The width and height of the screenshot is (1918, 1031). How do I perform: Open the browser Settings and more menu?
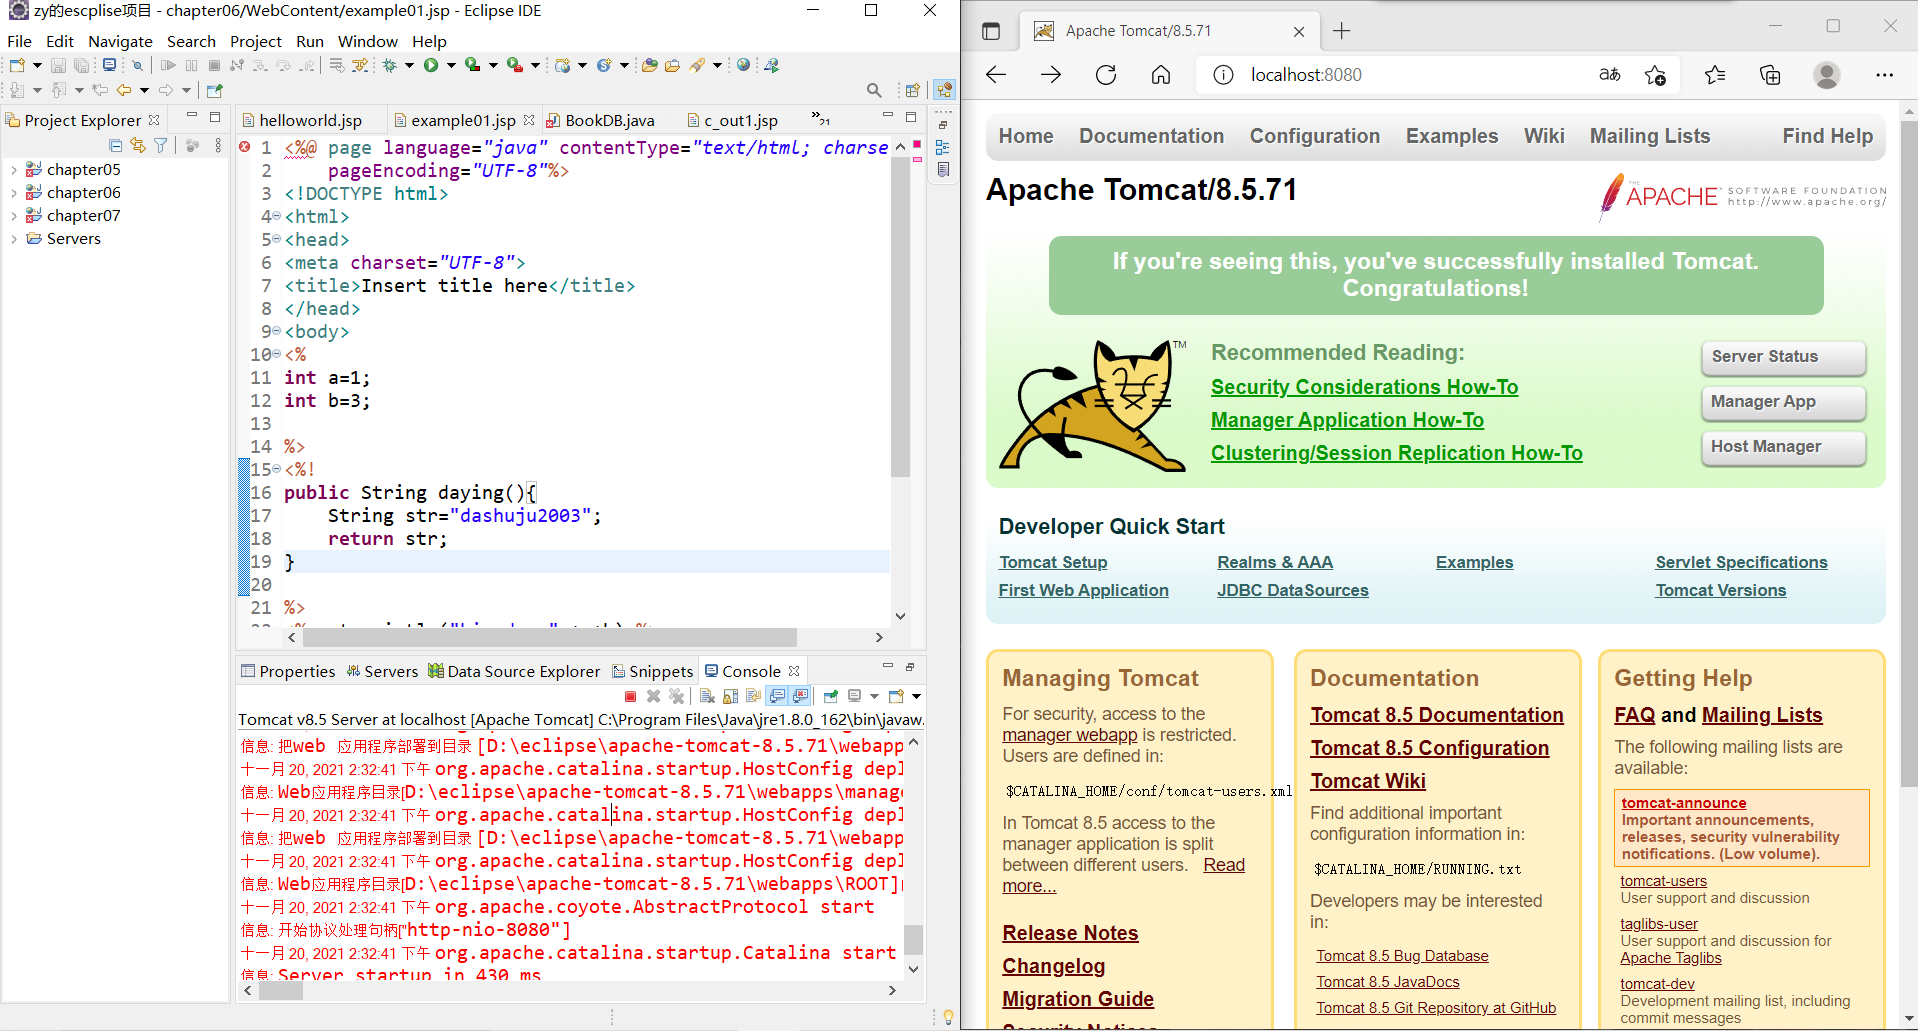tap(1884, 75)
